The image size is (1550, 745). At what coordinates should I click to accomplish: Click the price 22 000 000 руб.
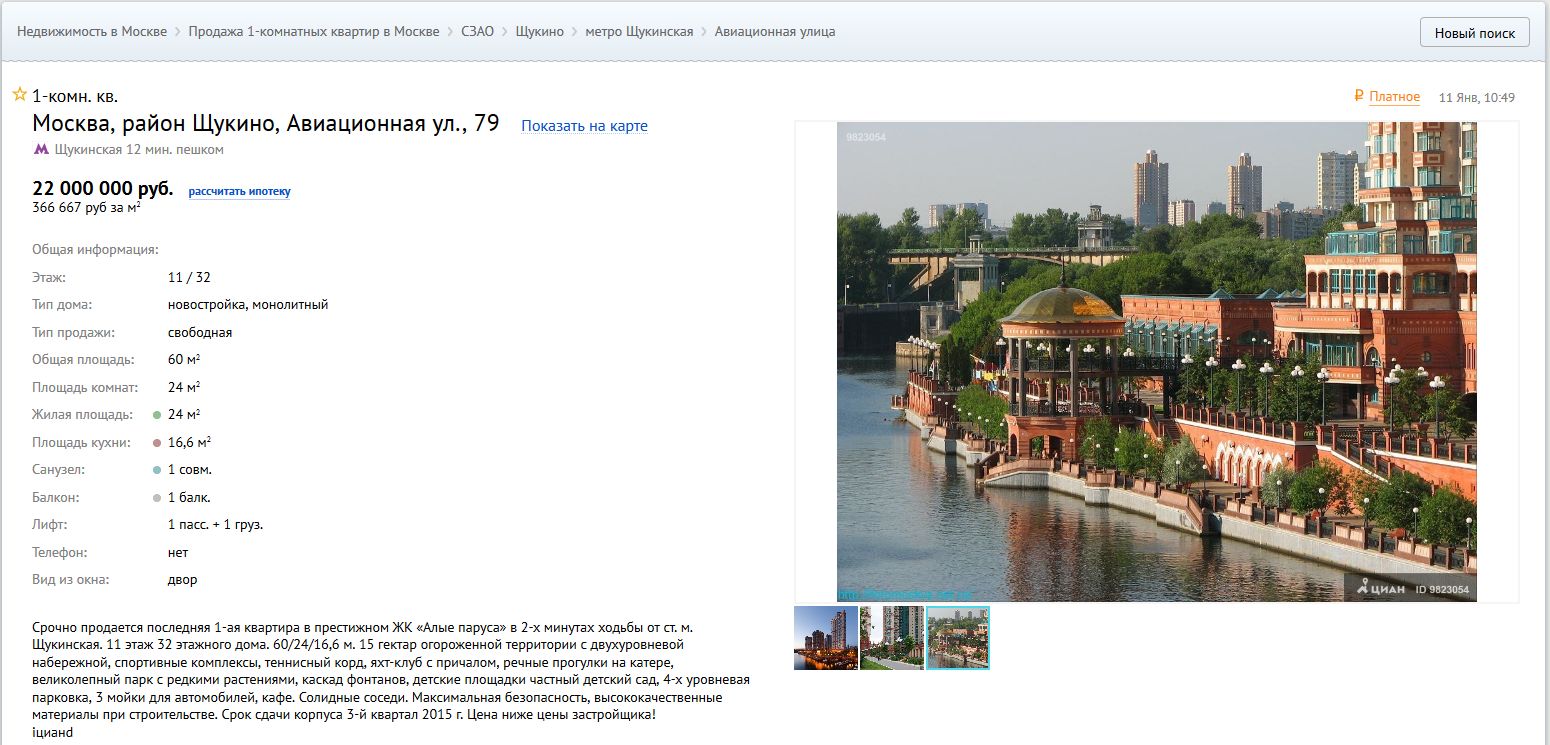[x=103, y=189]
